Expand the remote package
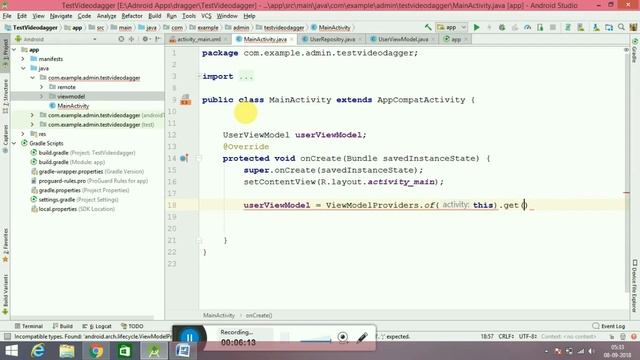Image resolution: width=640 pixels, height=360 pixels. click(x=42, y=87)
